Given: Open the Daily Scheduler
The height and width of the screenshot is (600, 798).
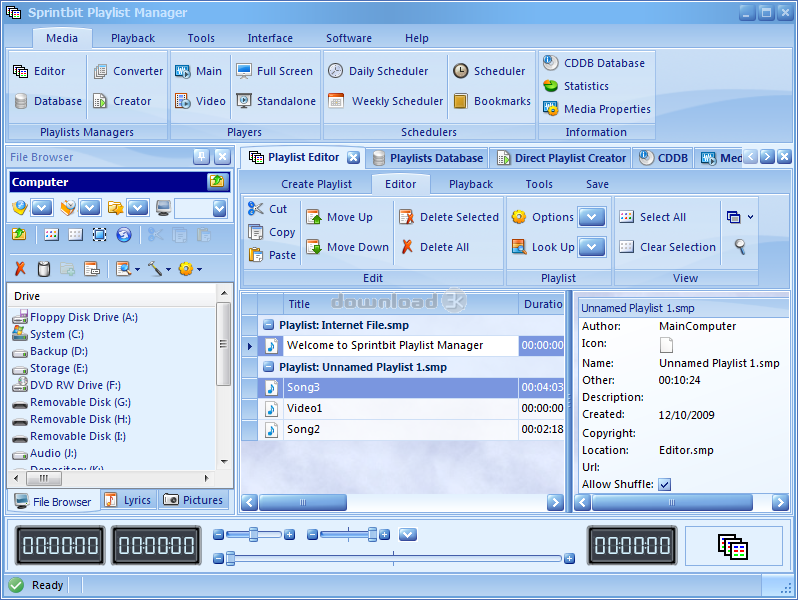Looking at the screenshot, I should tap(378, 71).
